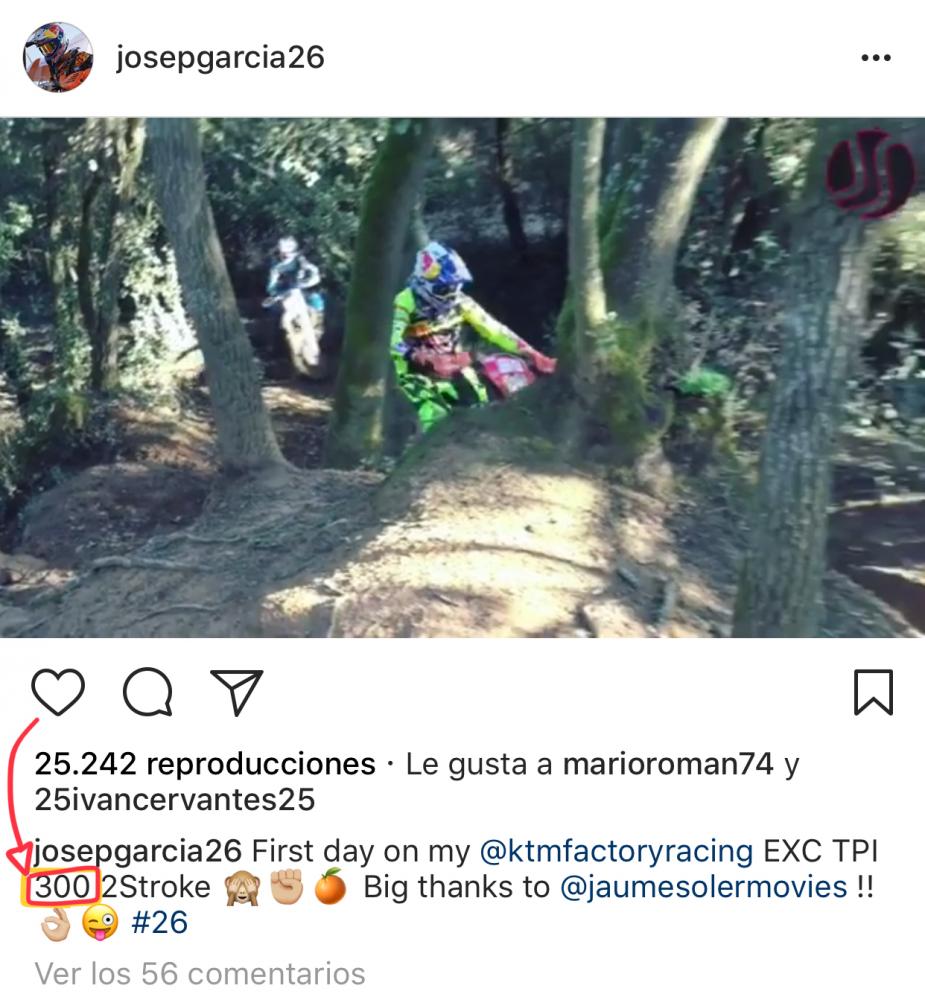This screenshot has height=1000, width=925.
Task: Save post with the bookmark icon
Action: tap(873, 692)
